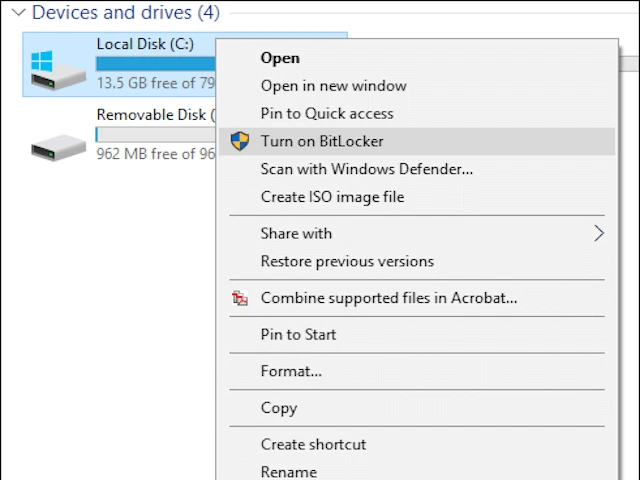Click the BitLocker shield icon
Image resolution: width=640 pixels, height=480 pixels.
tap(240, 141)
